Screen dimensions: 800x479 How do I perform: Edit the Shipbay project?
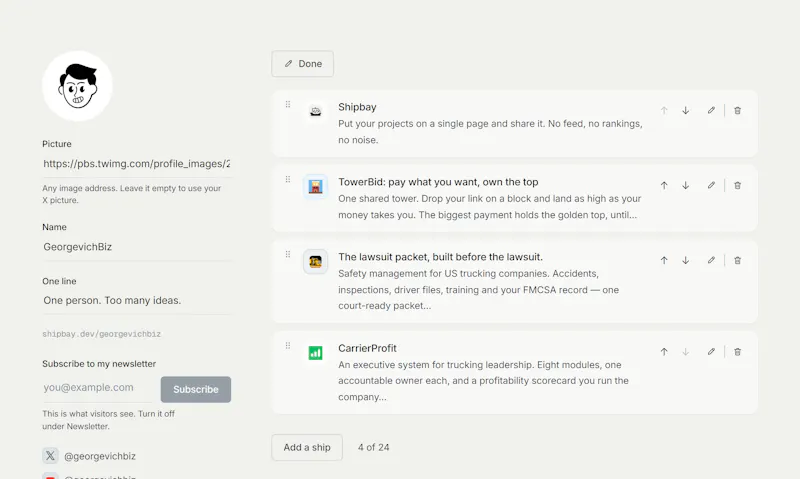[711, 110]
